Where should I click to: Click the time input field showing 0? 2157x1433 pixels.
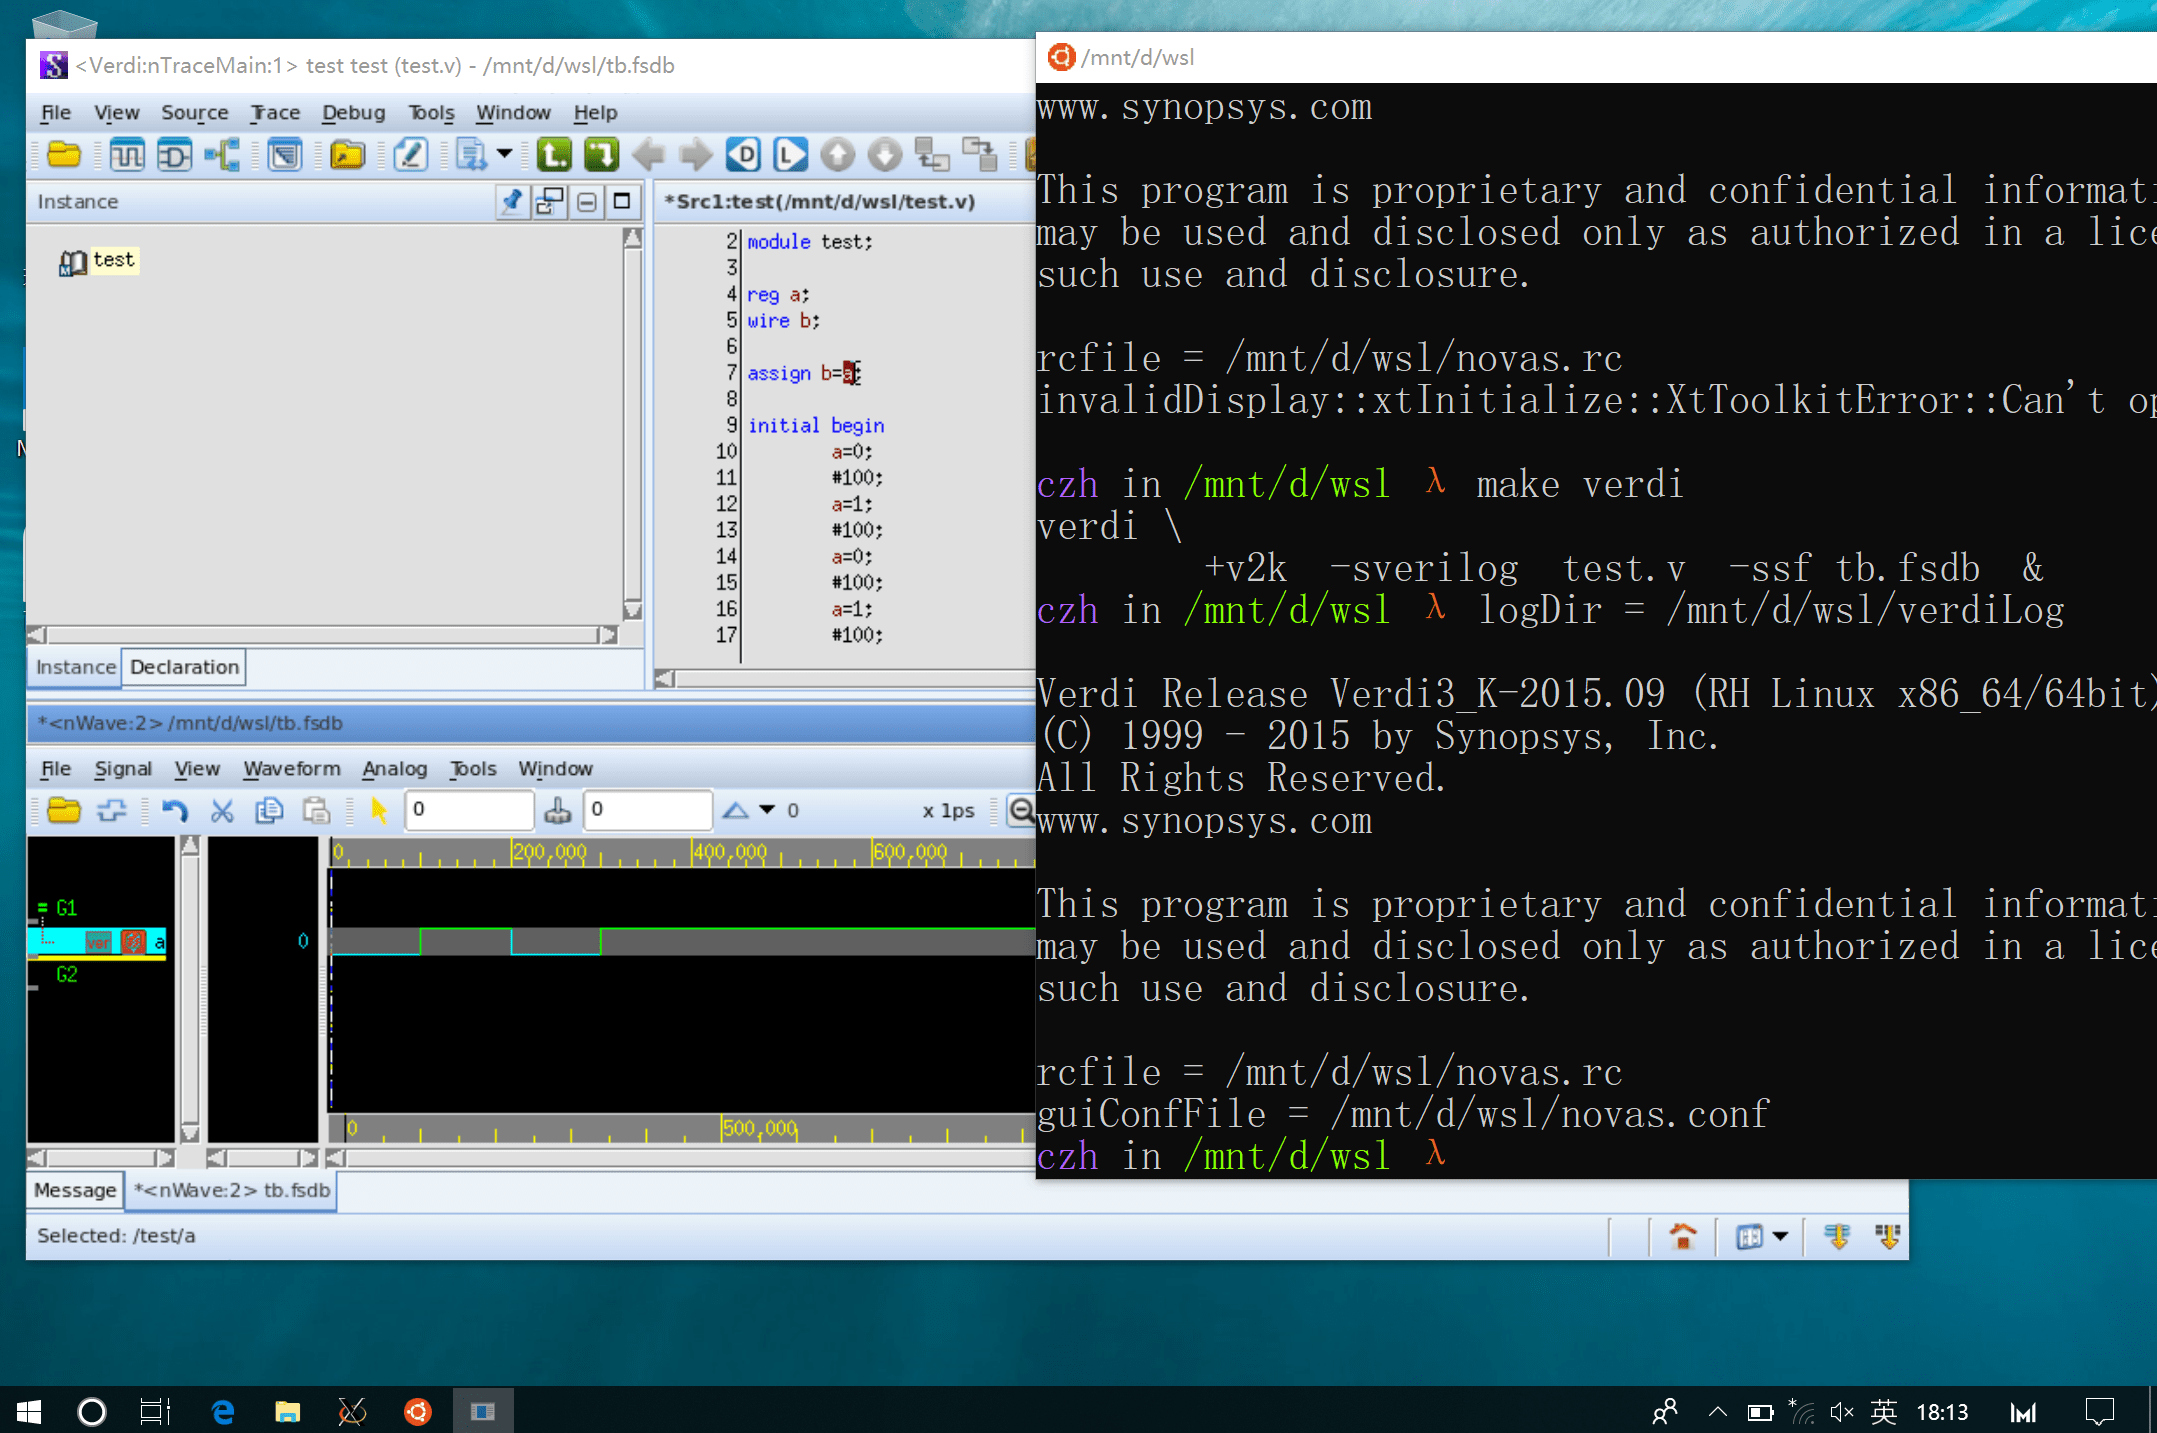coord(469,810)
